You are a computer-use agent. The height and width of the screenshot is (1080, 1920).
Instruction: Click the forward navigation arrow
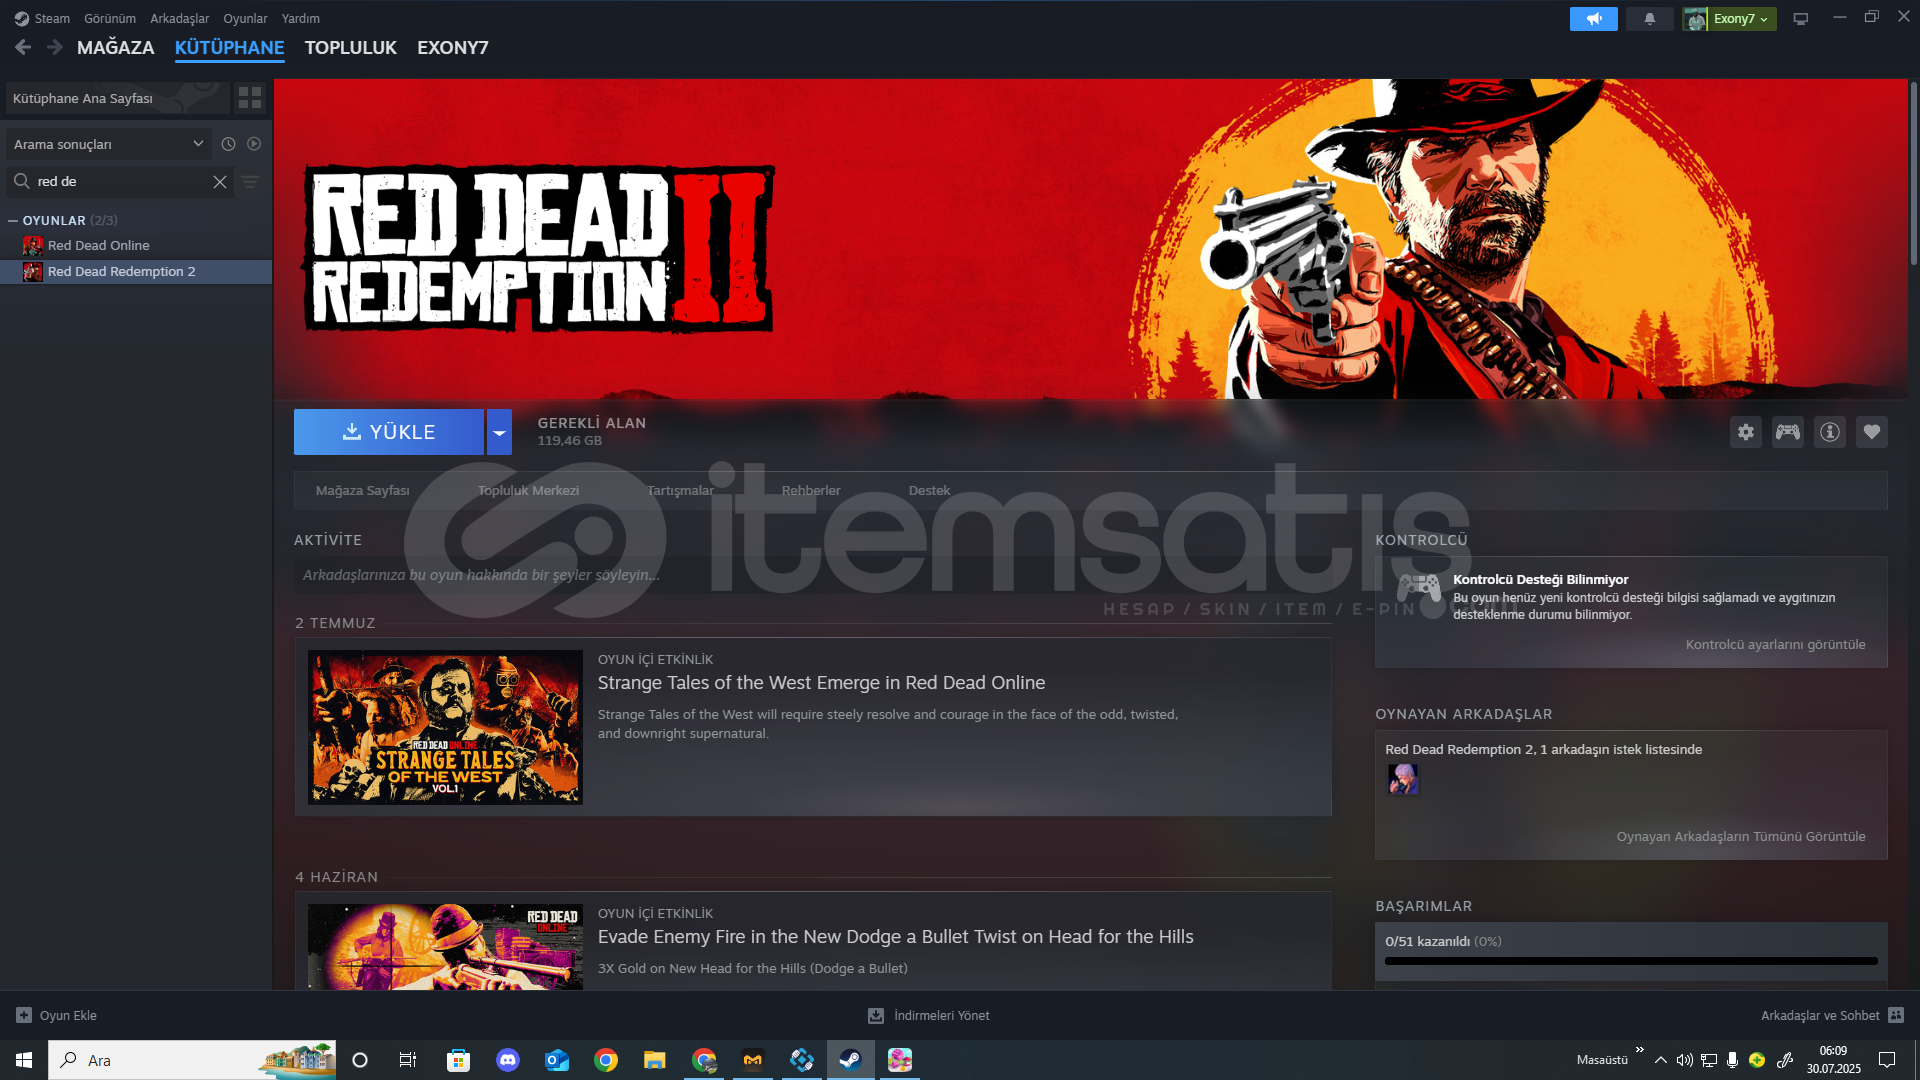(55, 47)
